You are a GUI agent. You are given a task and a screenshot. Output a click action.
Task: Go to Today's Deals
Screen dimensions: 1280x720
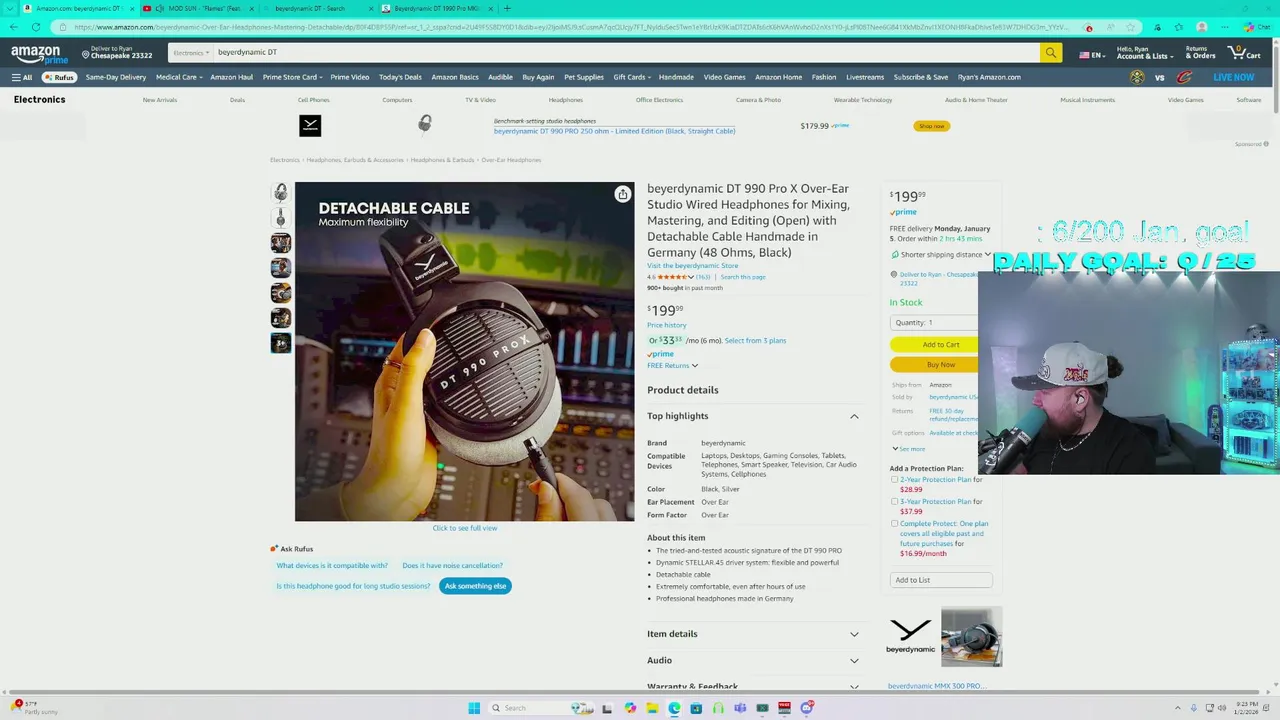(x=400, y=77)
